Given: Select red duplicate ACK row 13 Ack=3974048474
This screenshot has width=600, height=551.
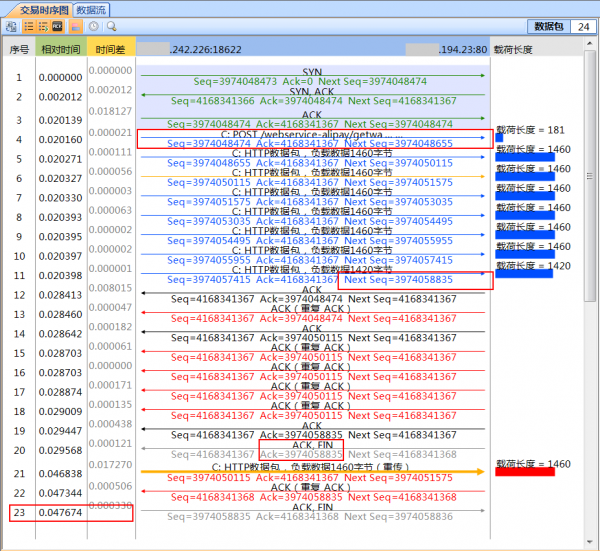Looking at the screenshot, I should (x=313, y=314).
